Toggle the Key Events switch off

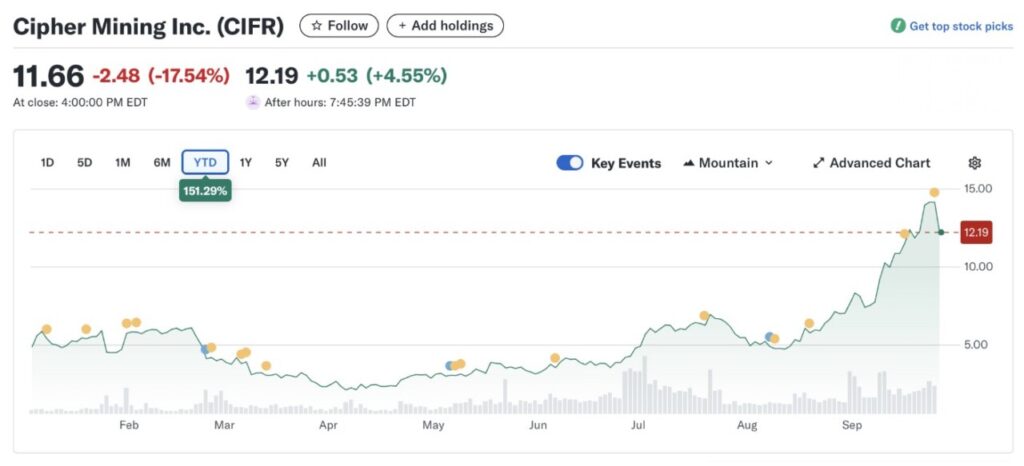570,163
